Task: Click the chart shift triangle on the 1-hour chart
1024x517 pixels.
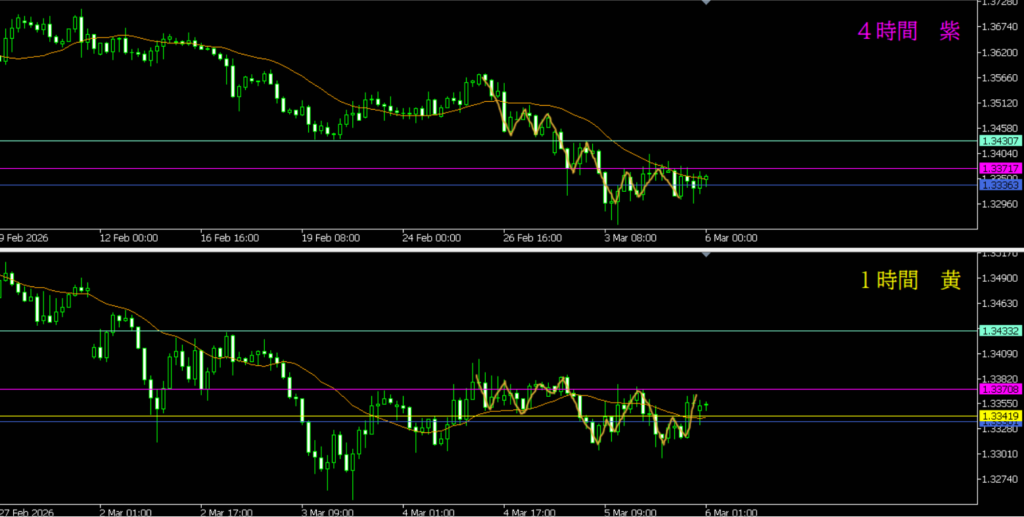Action: pyautogui.click(x=706, y=254)
